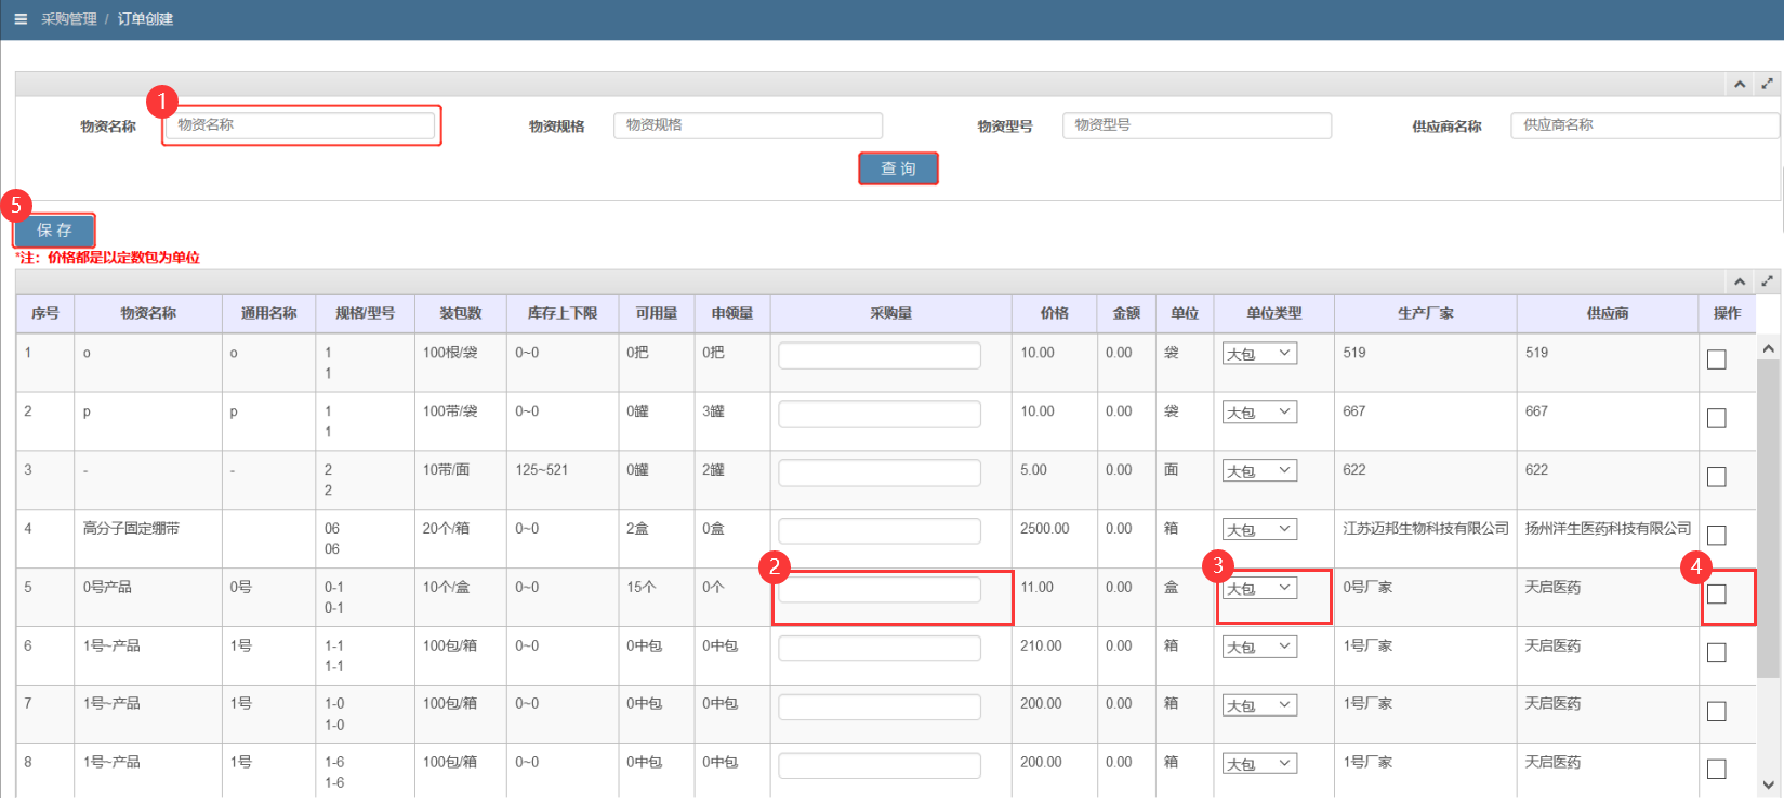Screen dimensions: 1784x799
Task: Expand the search panel to fullscreen
Action: [1767, 84]
